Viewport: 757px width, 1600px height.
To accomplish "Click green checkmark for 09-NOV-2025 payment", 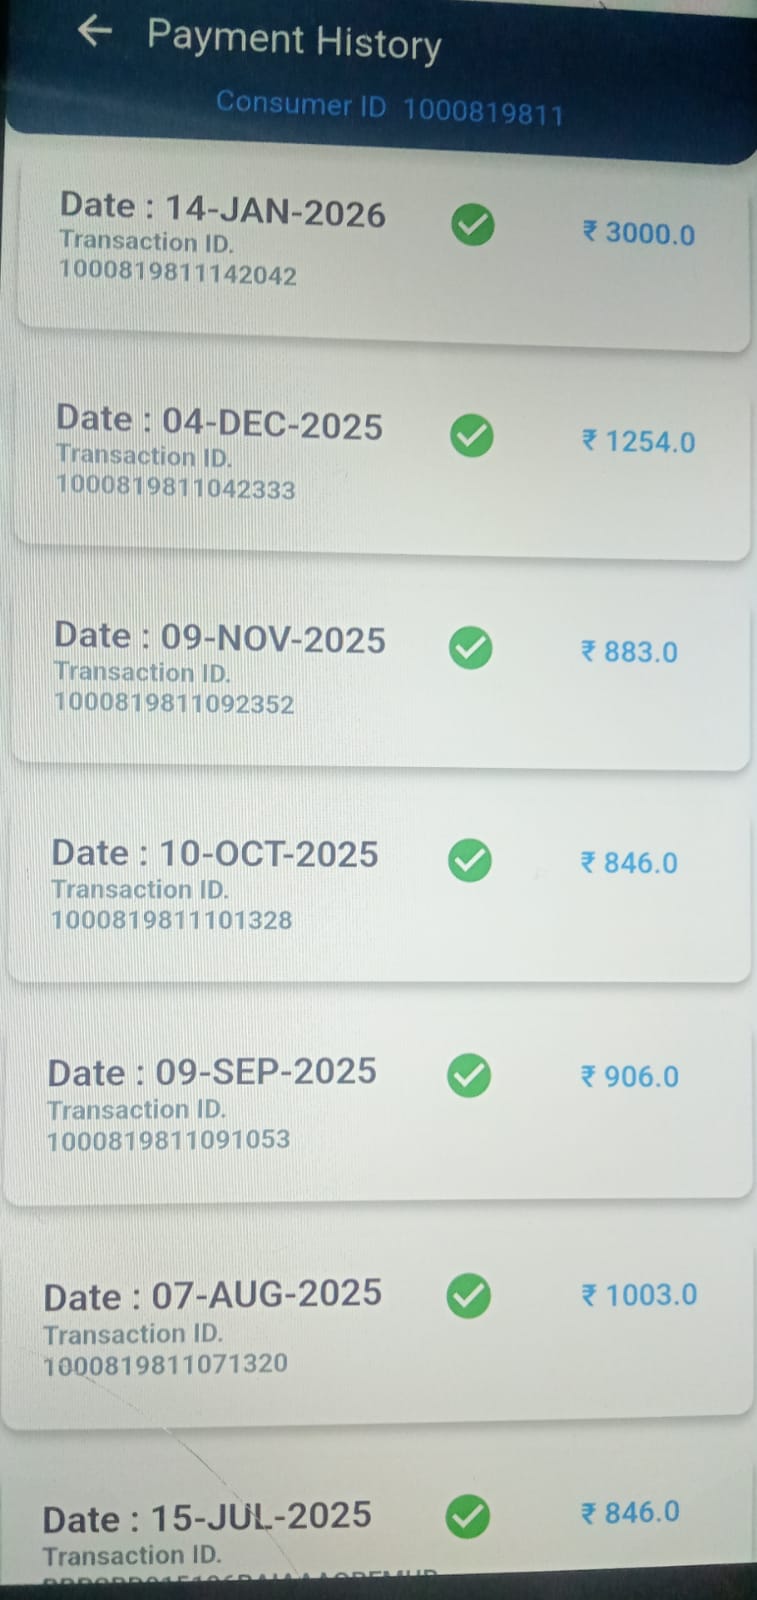I will coord(471,648).
